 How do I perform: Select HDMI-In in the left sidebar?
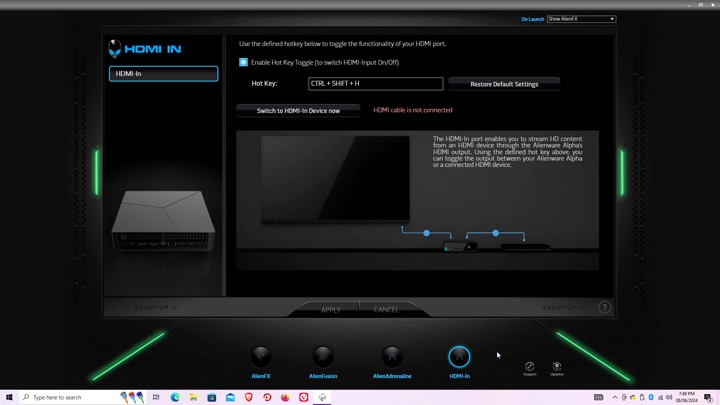163,74
